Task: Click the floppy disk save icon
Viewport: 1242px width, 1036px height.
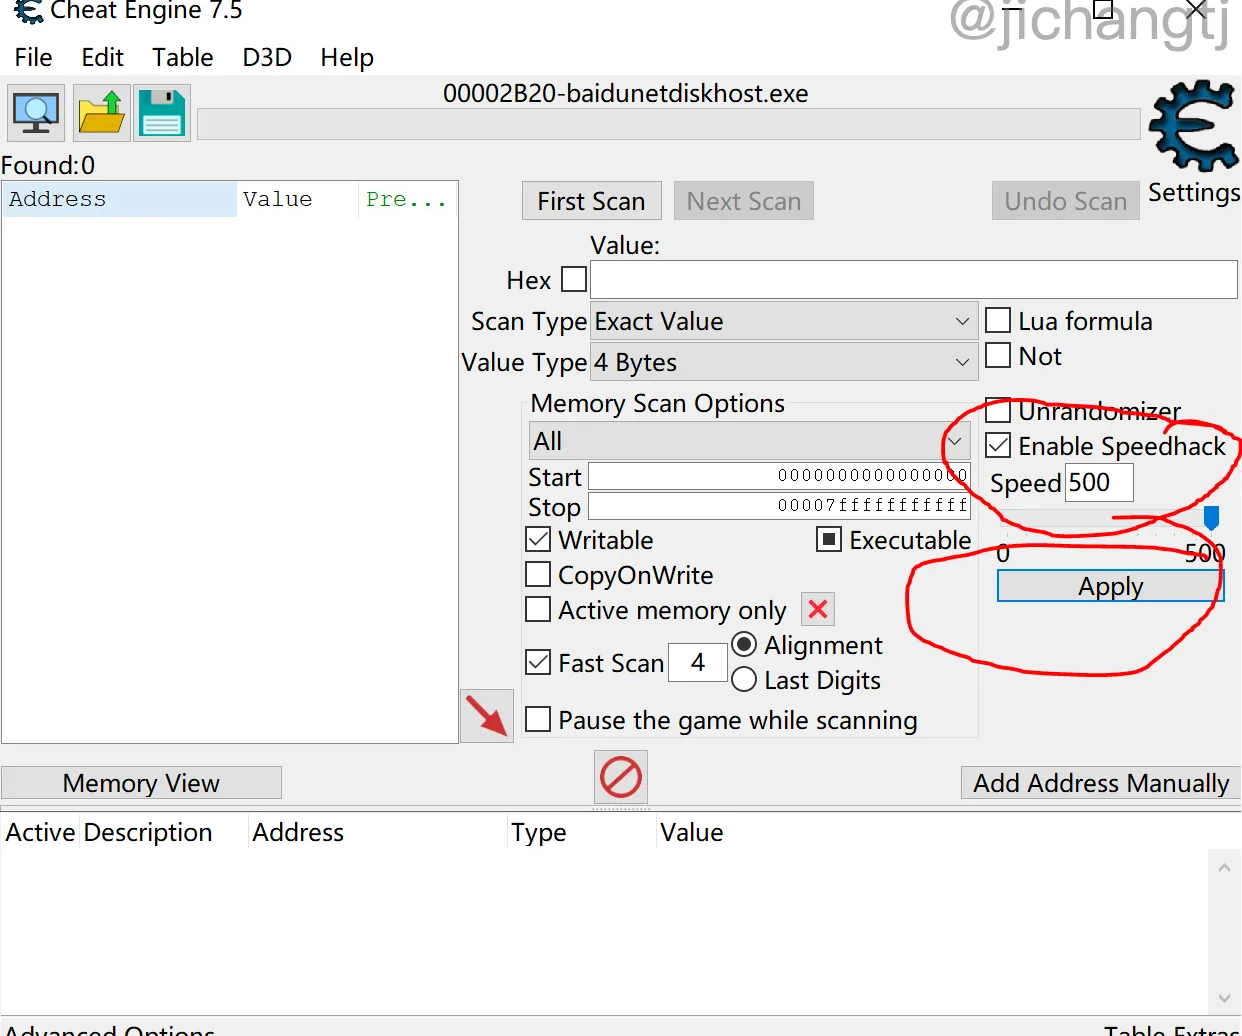Action: [162, 113]
